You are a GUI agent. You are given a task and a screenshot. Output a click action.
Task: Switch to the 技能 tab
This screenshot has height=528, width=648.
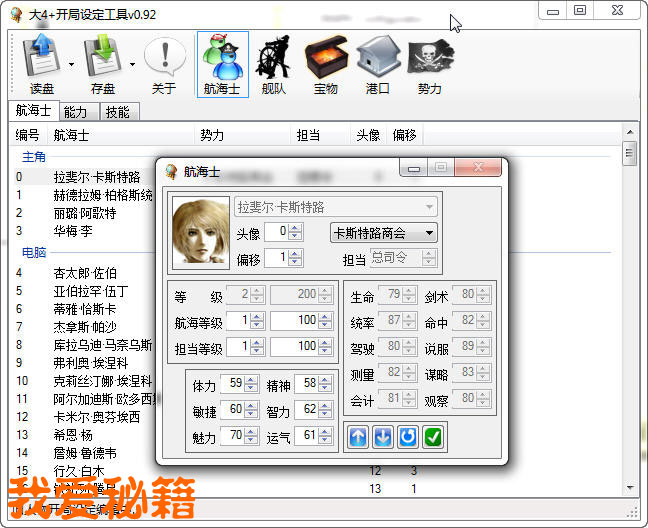[x=117, y=112]
